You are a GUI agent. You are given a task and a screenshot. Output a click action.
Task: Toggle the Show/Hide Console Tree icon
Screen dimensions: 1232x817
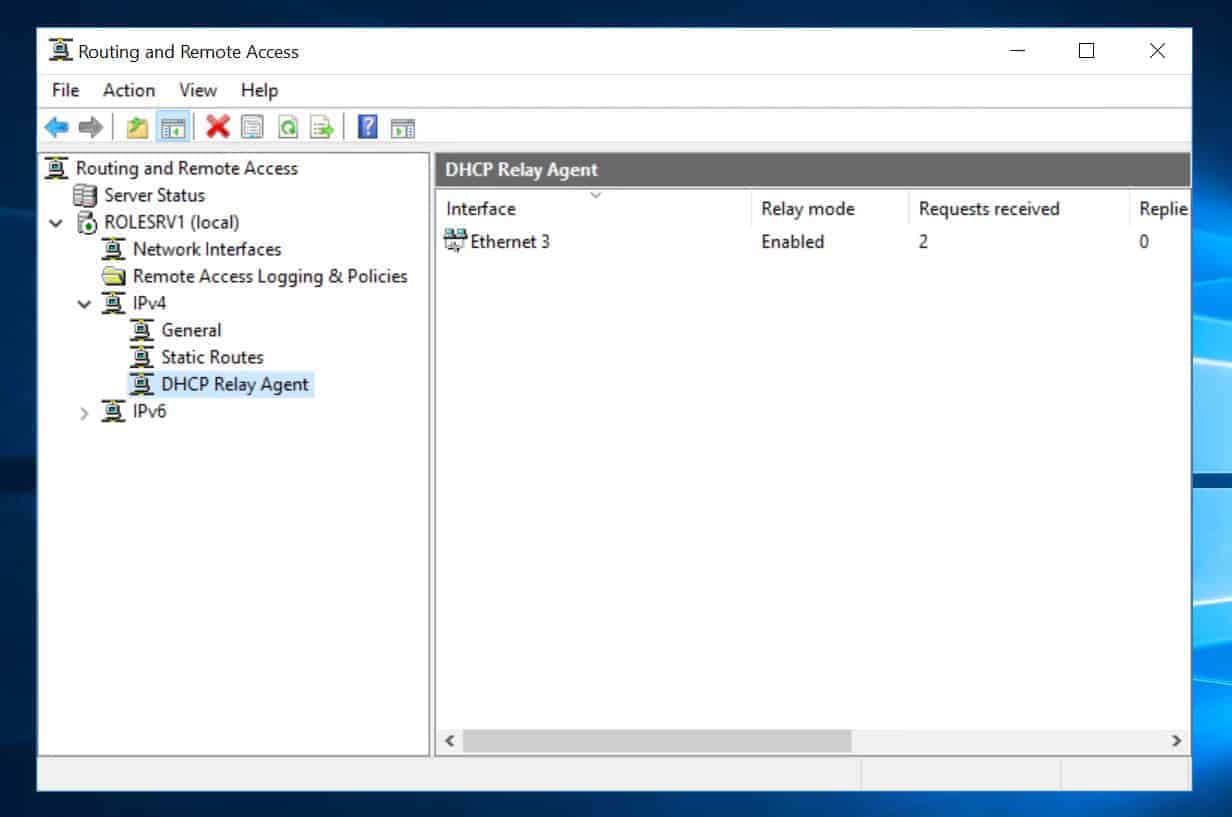173,127
